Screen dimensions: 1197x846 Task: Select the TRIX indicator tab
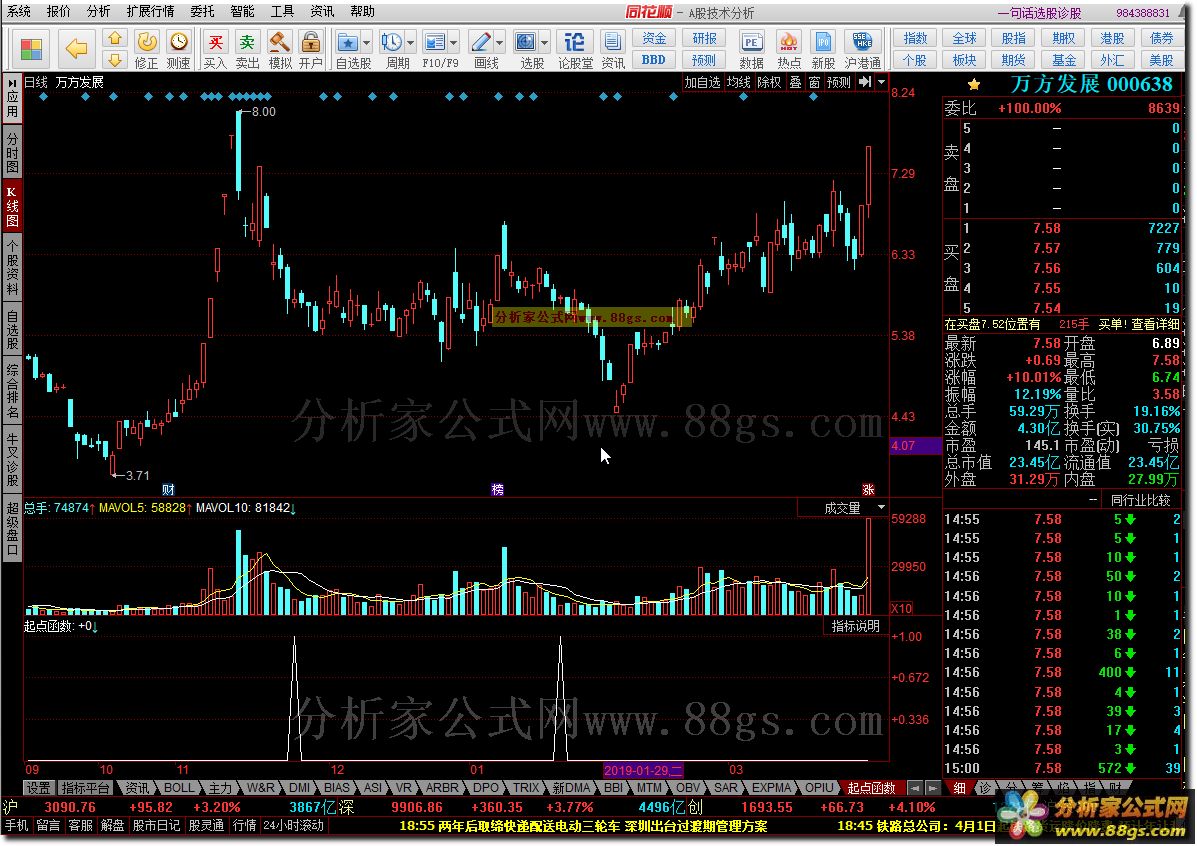(x=526, y=787)
